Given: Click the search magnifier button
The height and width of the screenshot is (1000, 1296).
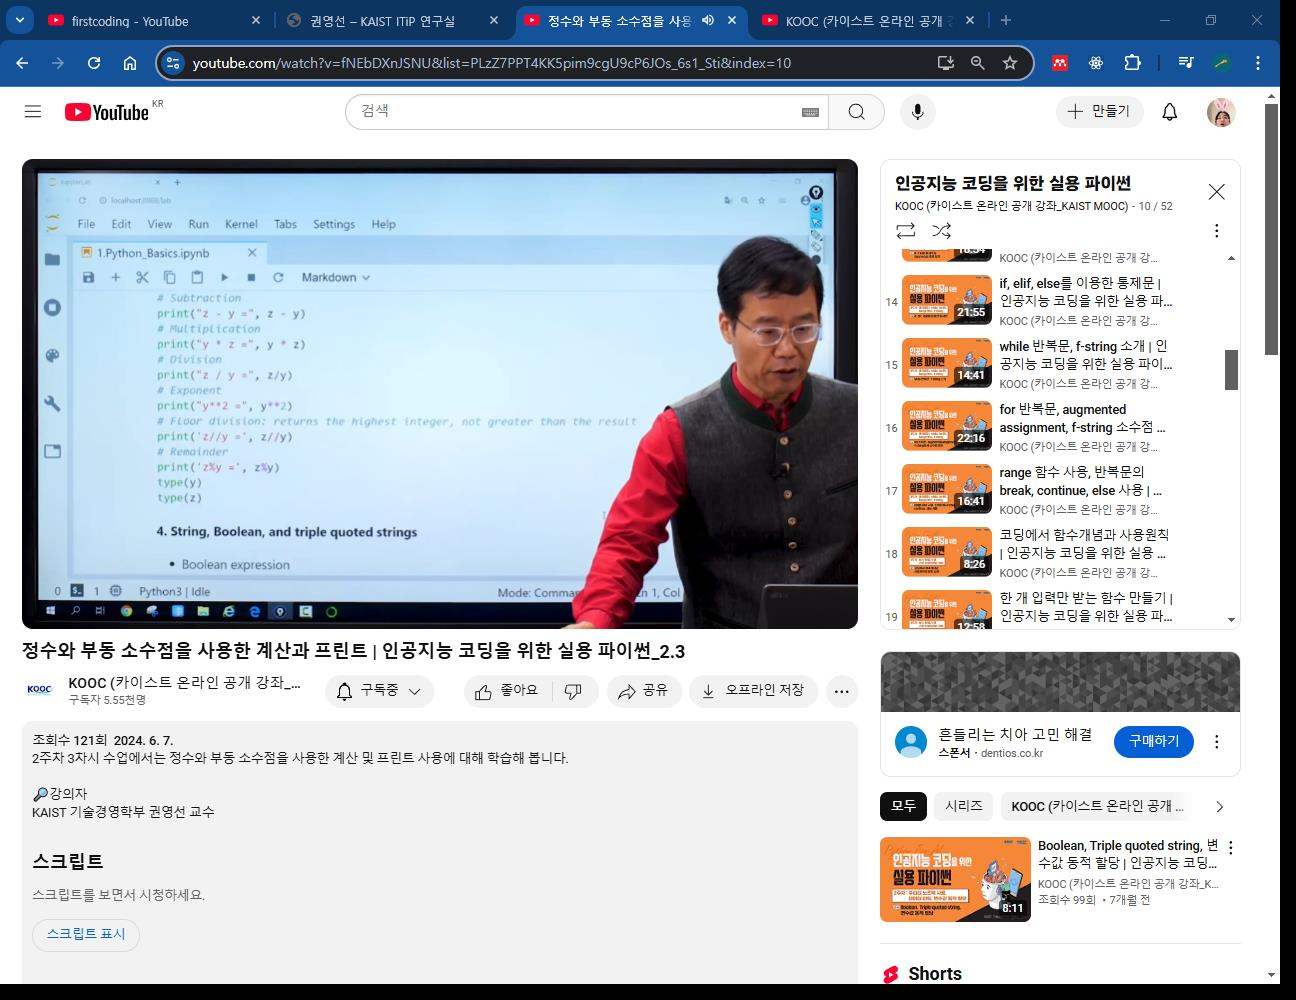Looking at the screenshot, I should click(x=856, y=112).
